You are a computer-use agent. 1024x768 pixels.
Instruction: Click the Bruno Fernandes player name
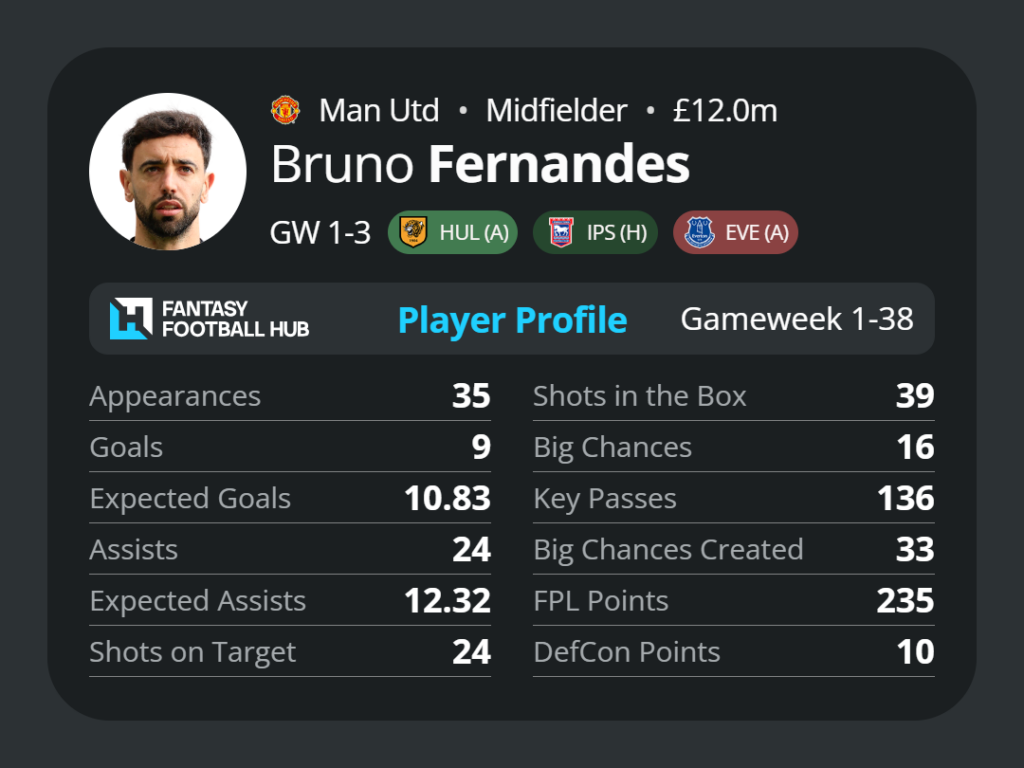pyautogui.click(x=480, y=164)
